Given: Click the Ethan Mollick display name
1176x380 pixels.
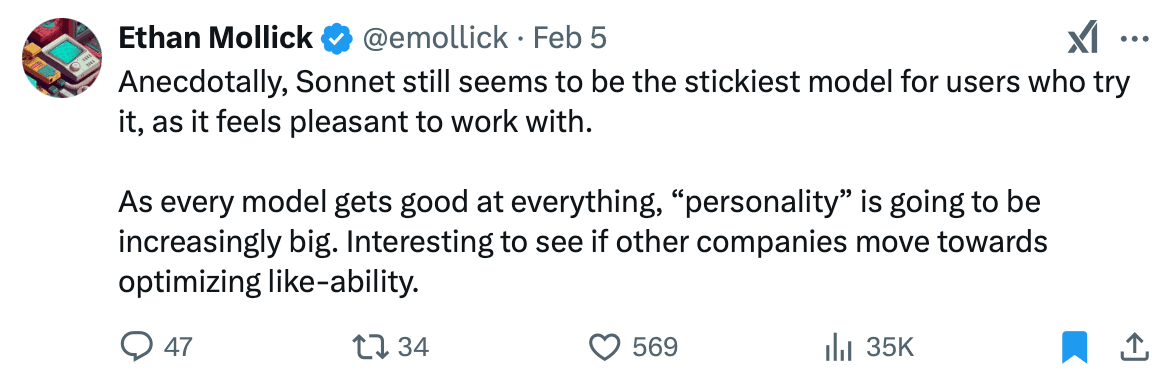Looking at the screenshot, I should pos(215,38).
